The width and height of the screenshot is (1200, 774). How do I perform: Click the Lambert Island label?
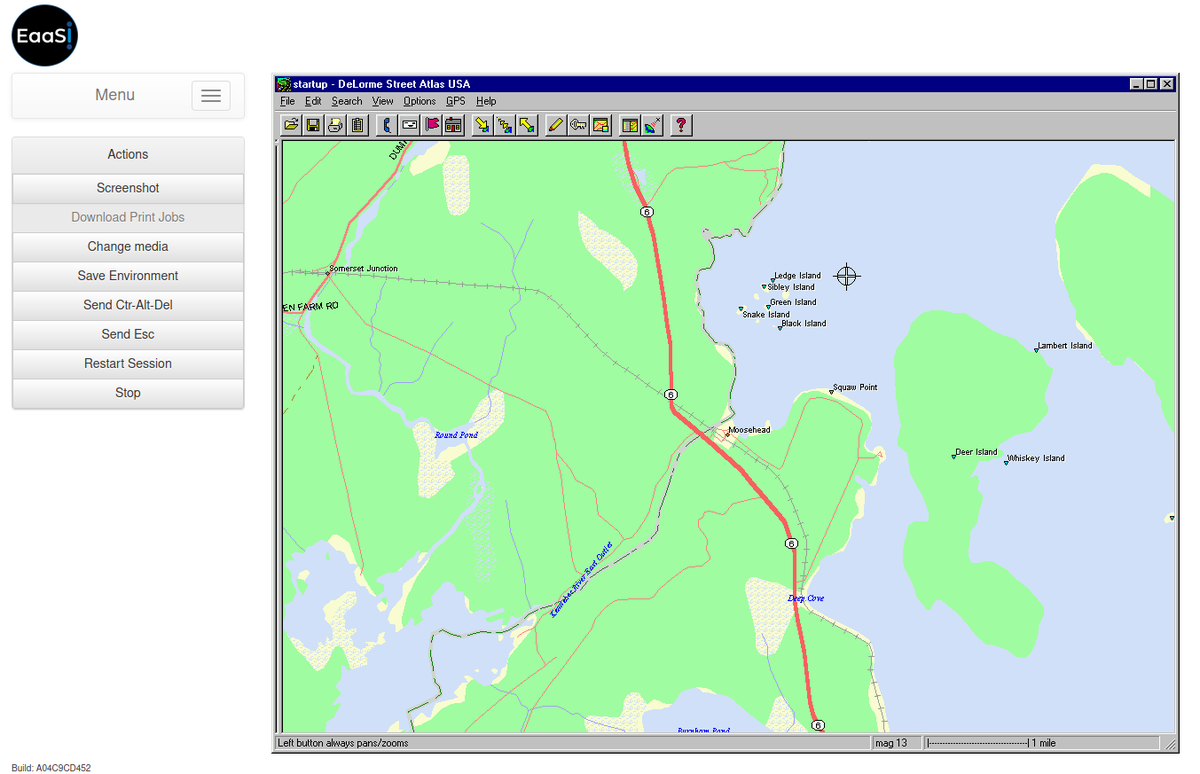pyautogui.click(x=1065, y=346)
